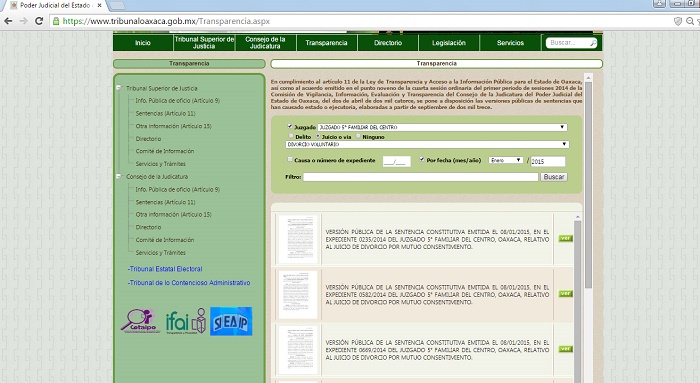The height and width of the screenshot is (383, 700).
Task: Click the search magnifier in the Buscar box
Action: (x=593, y=43)
